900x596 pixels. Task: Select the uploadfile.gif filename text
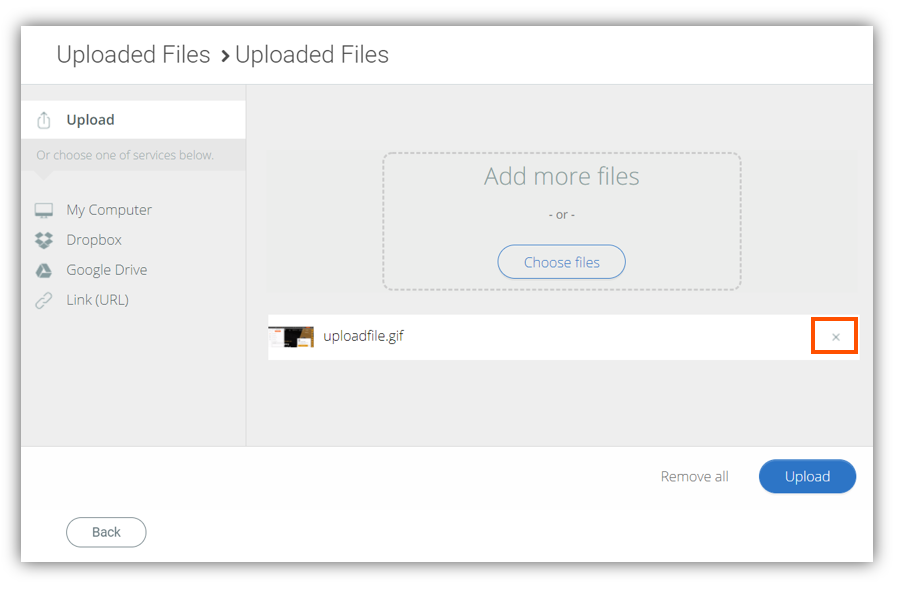[363, 336]
